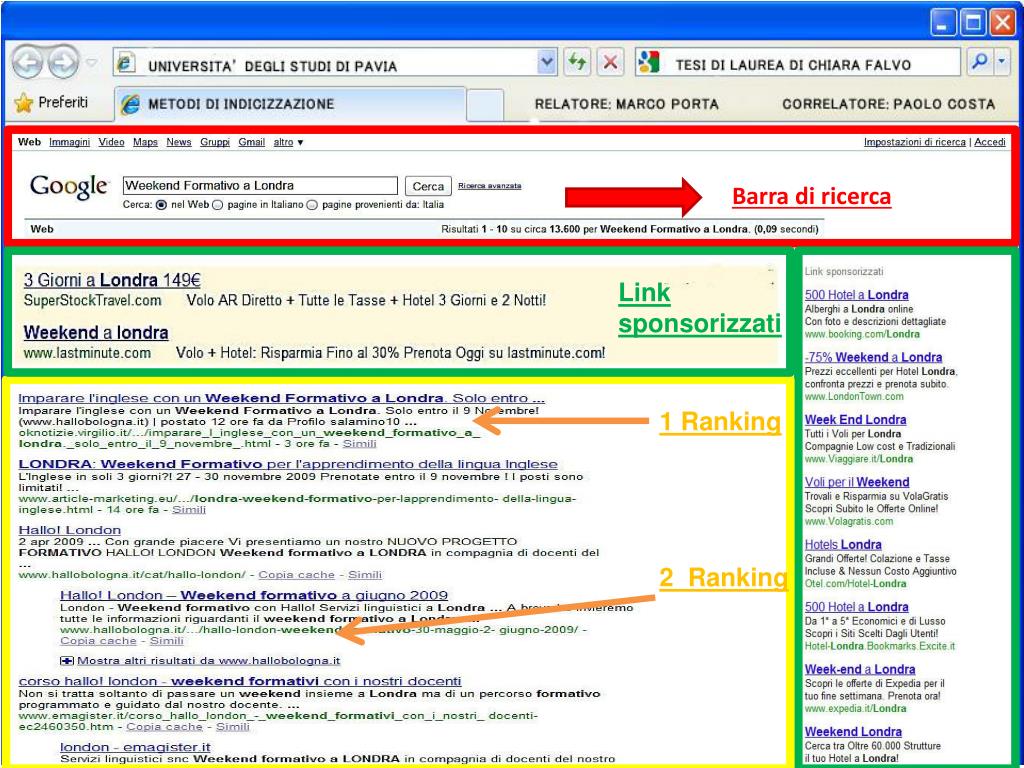This screenshot has height=768, width=1024.
Task: Select pagine in Italiano radio button
Action: pos(217,205)
